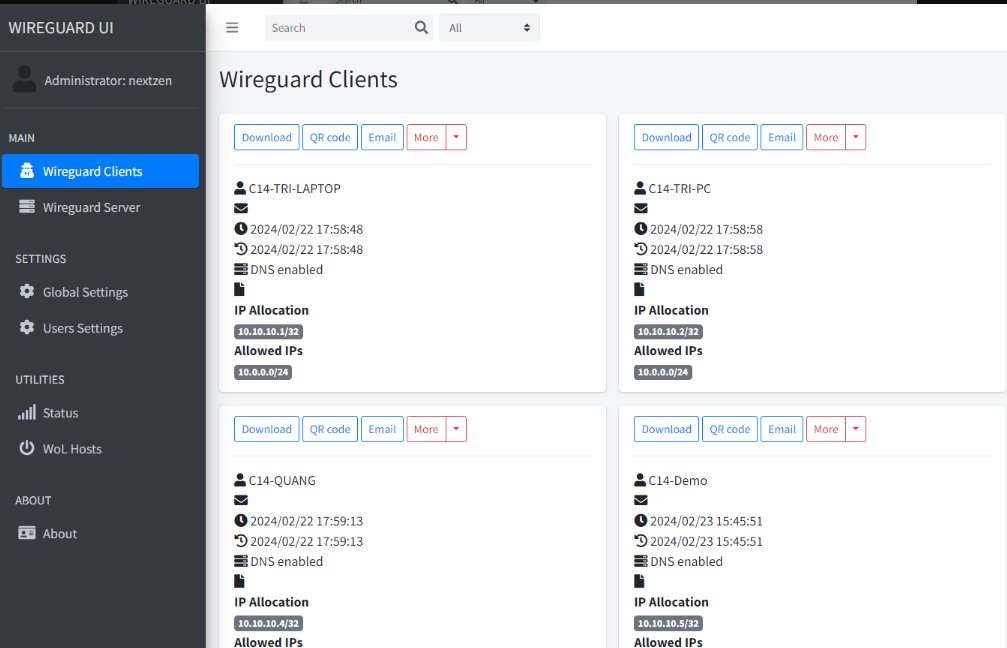Email config for C14-TRI-PC

(782, 137)
